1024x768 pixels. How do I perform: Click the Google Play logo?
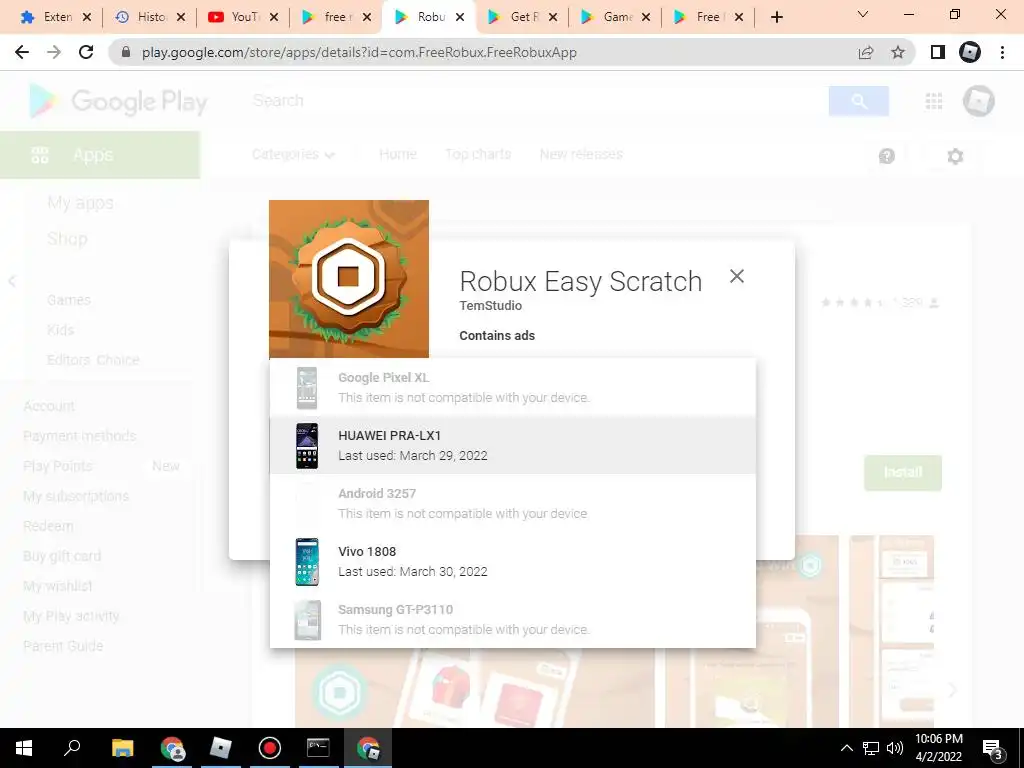[118, 101]
